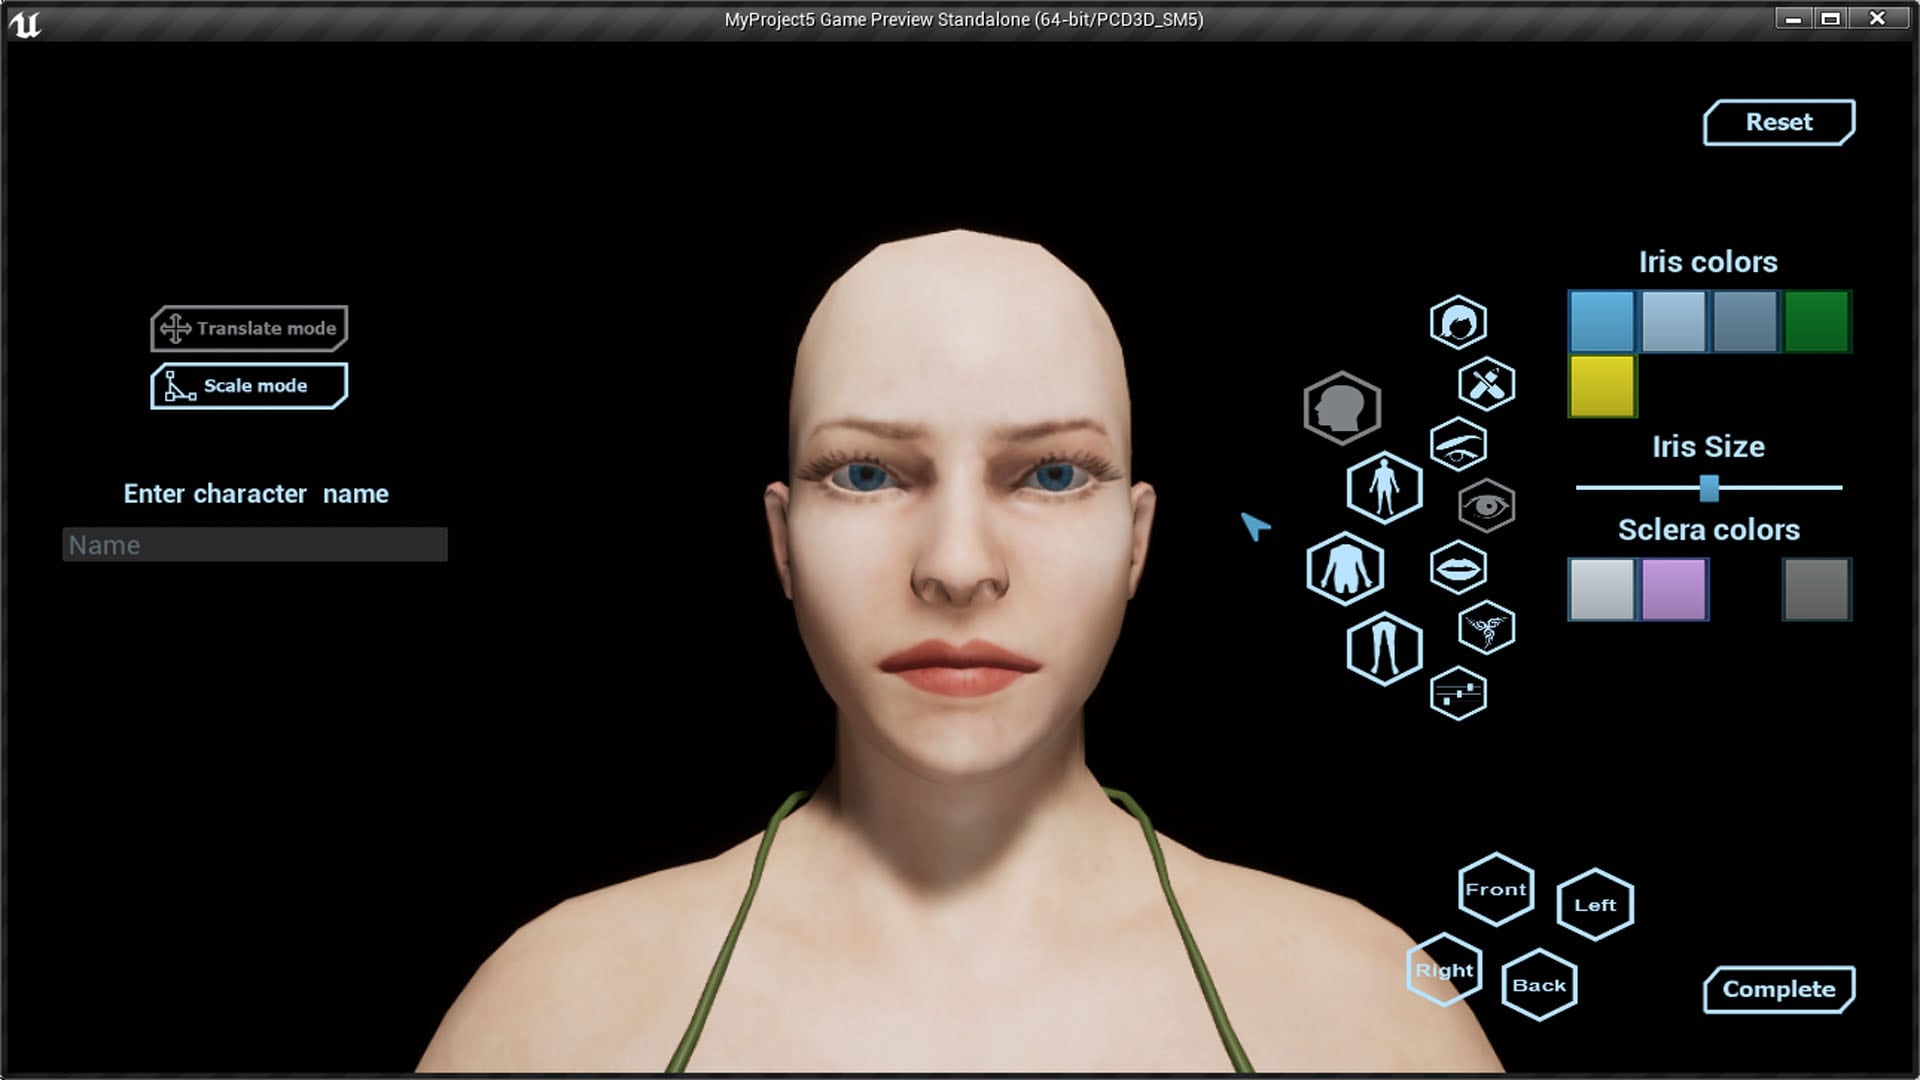
Task: Open the makeup tools hexagon icon
Action: pyautogui.click(x=1485, y=384)
